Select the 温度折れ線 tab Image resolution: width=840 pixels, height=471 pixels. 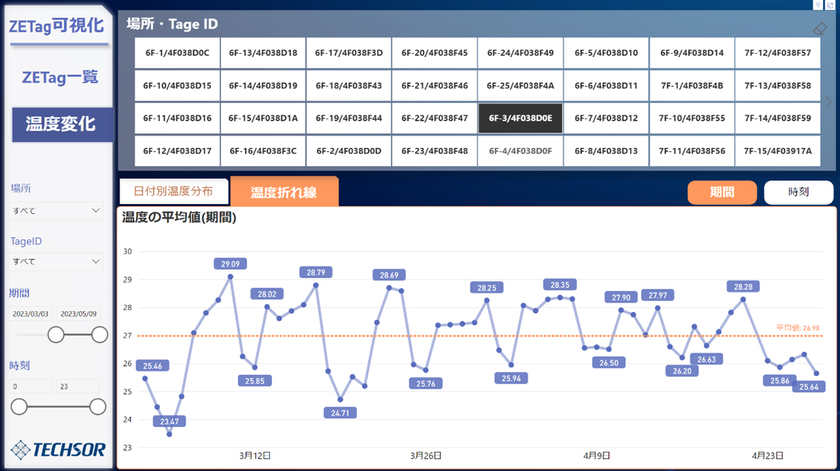click(284, 192)
